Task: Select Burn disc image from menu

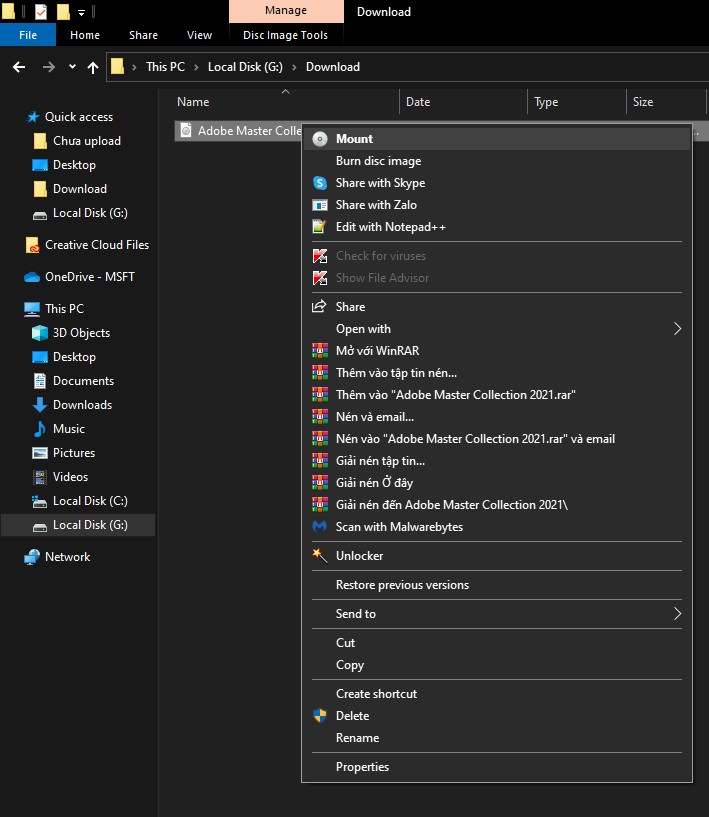Action: coord(378,161)
